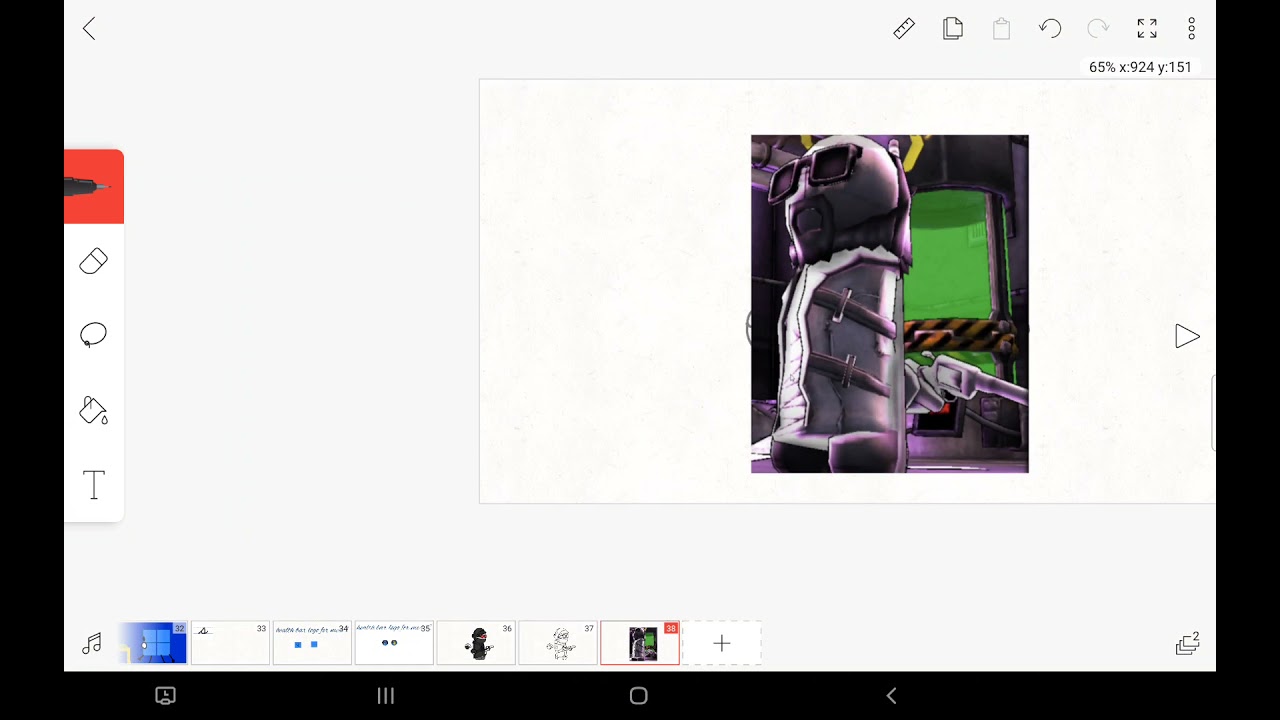Select the Lasso selection tool
The width and height of the screenshot is (1280, 720).
[94, 335]
